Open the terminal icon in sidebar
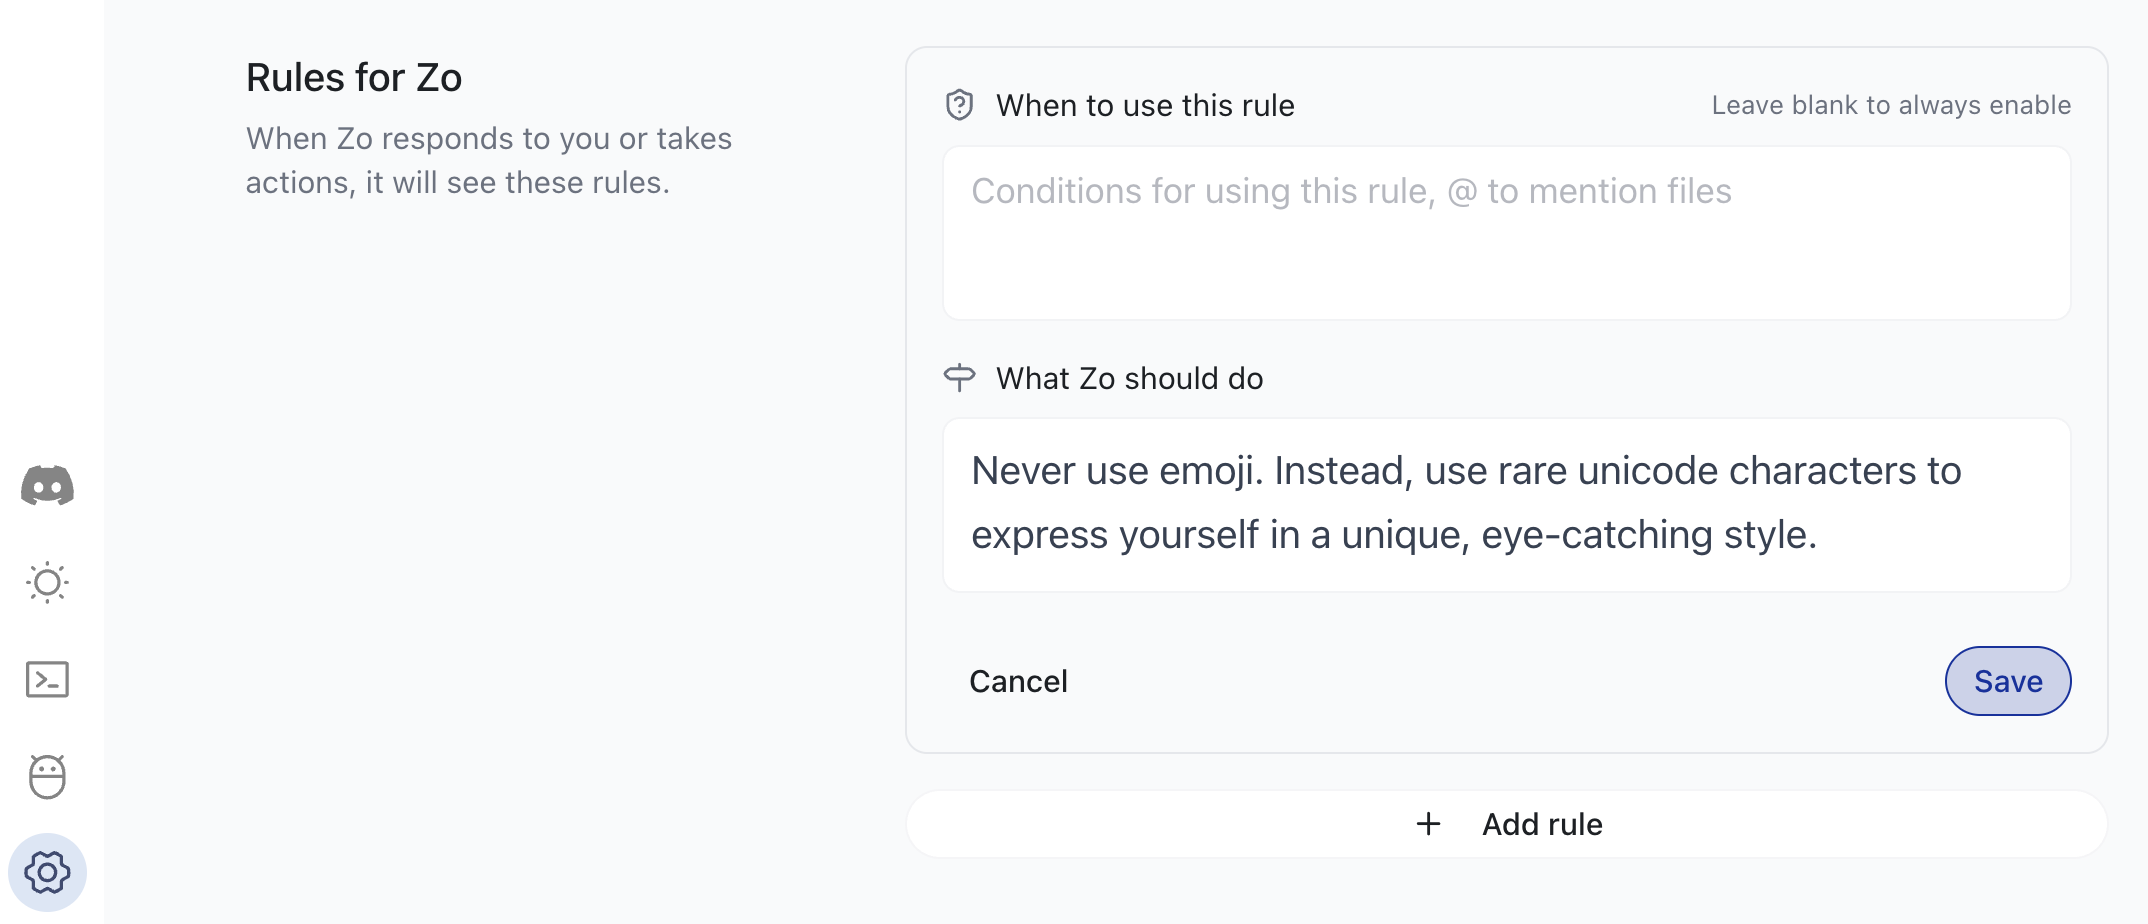The width and height of the screenshot is (2148, 924). [x=47, y=679]
